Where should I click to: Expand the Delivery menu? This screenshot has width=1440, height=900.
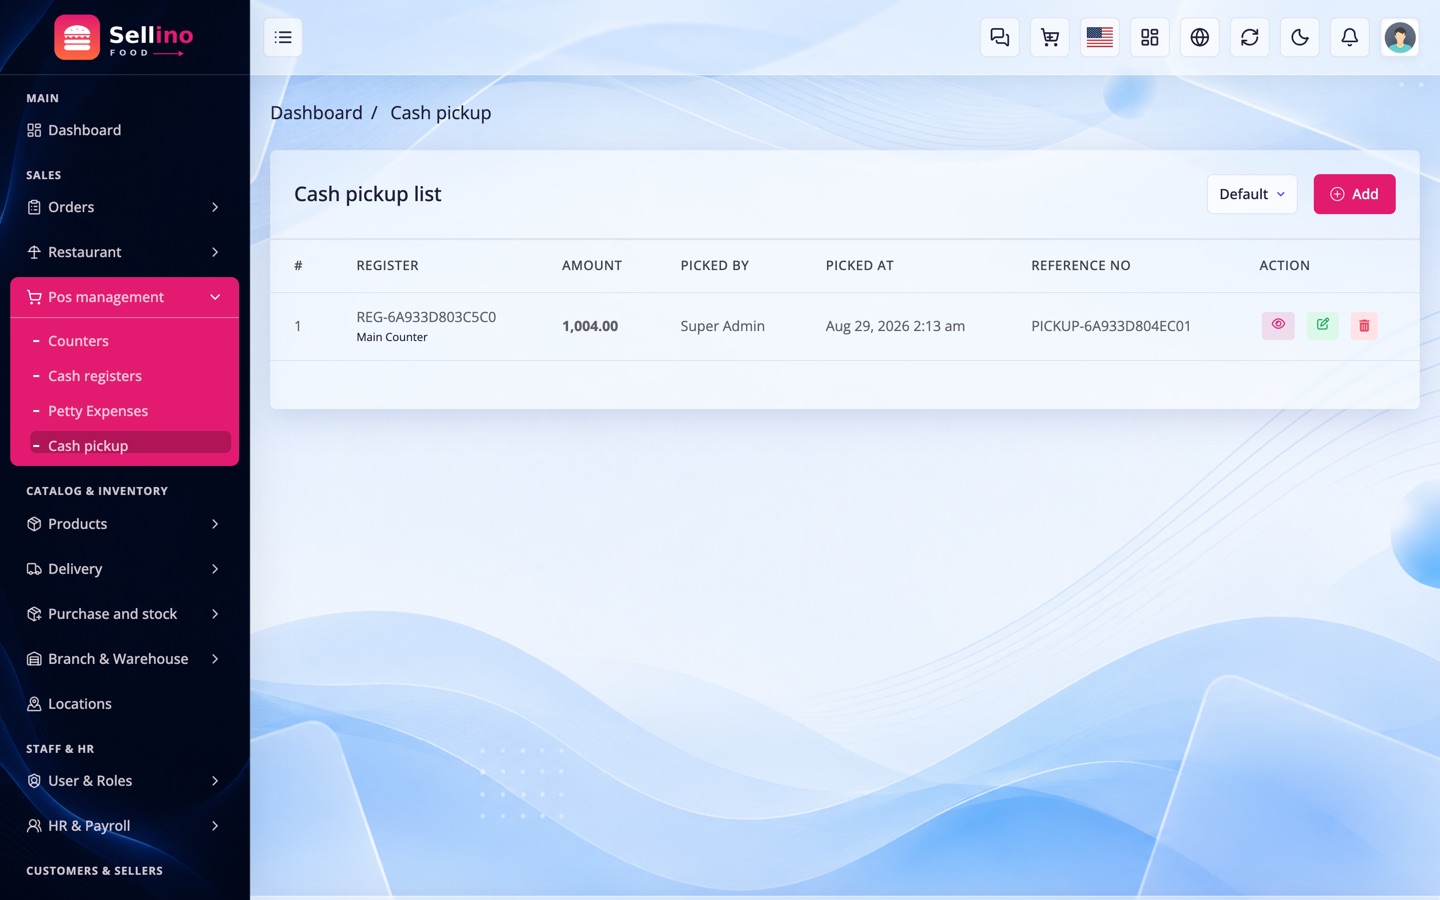click(x=124, y=569)
